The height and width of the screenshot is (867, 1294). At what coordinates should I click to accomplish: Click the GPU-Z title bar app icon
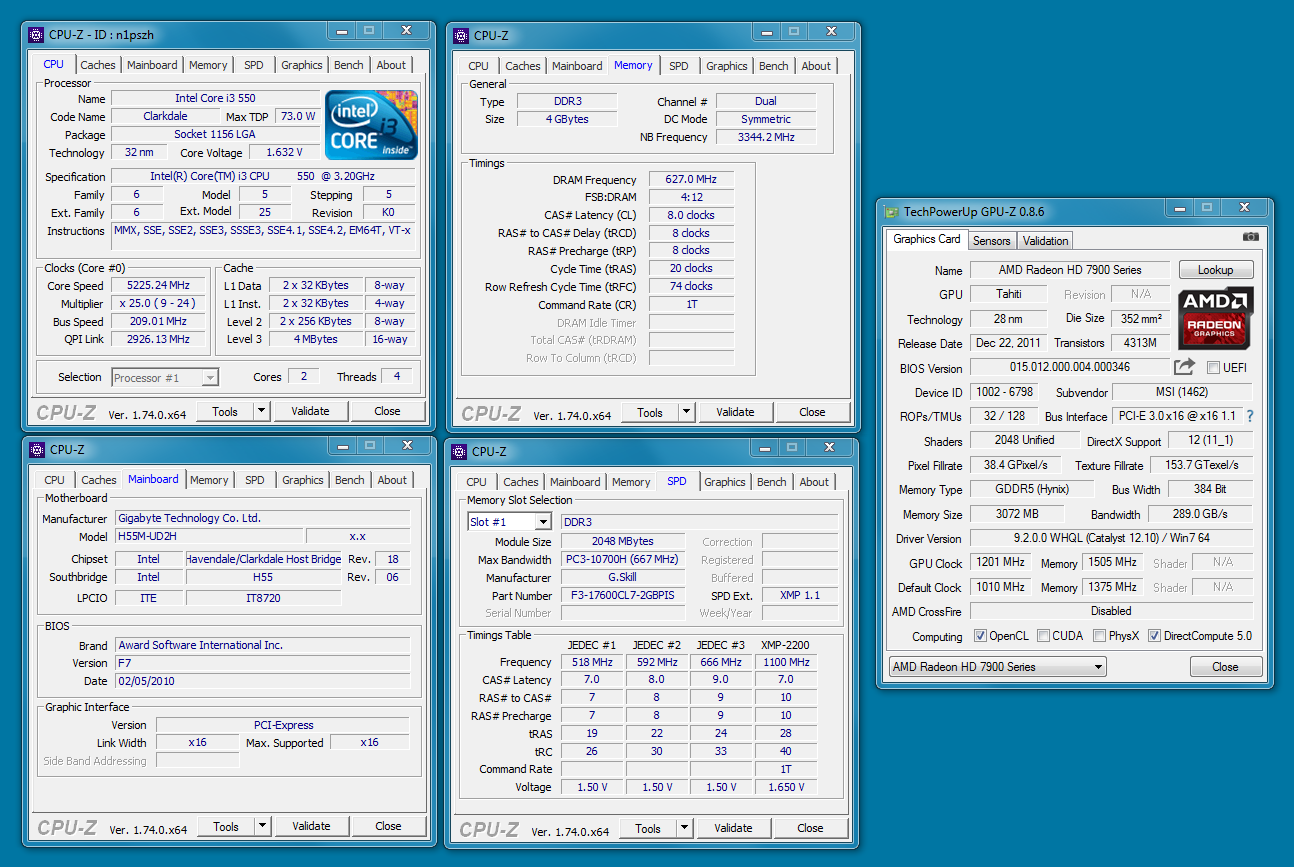[892, 211]
